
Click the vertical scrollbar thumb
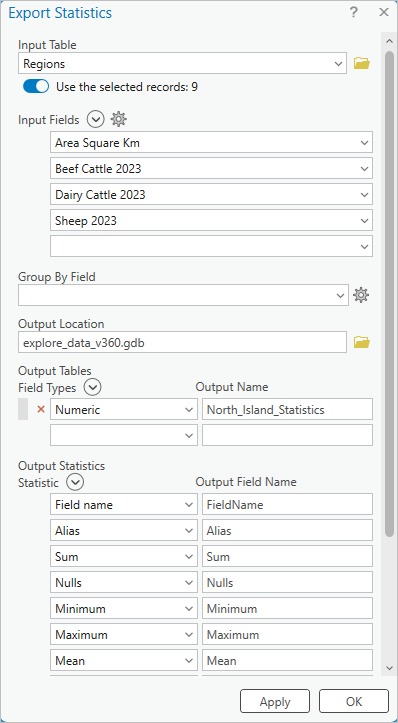click(389, 293)
